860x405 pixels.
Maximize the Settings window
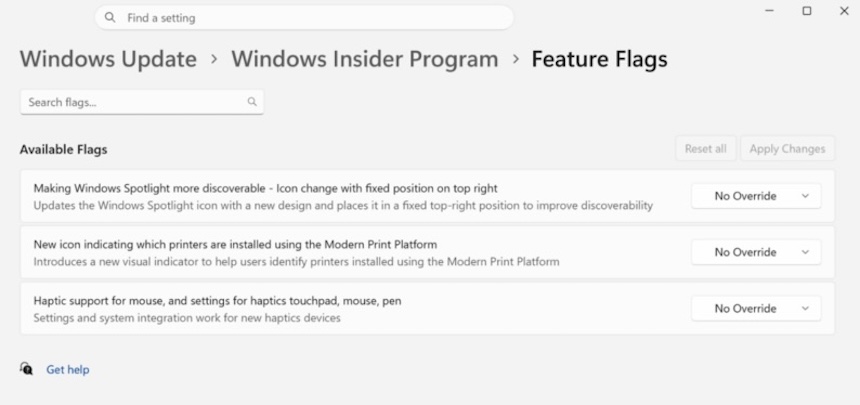point(806,11)
